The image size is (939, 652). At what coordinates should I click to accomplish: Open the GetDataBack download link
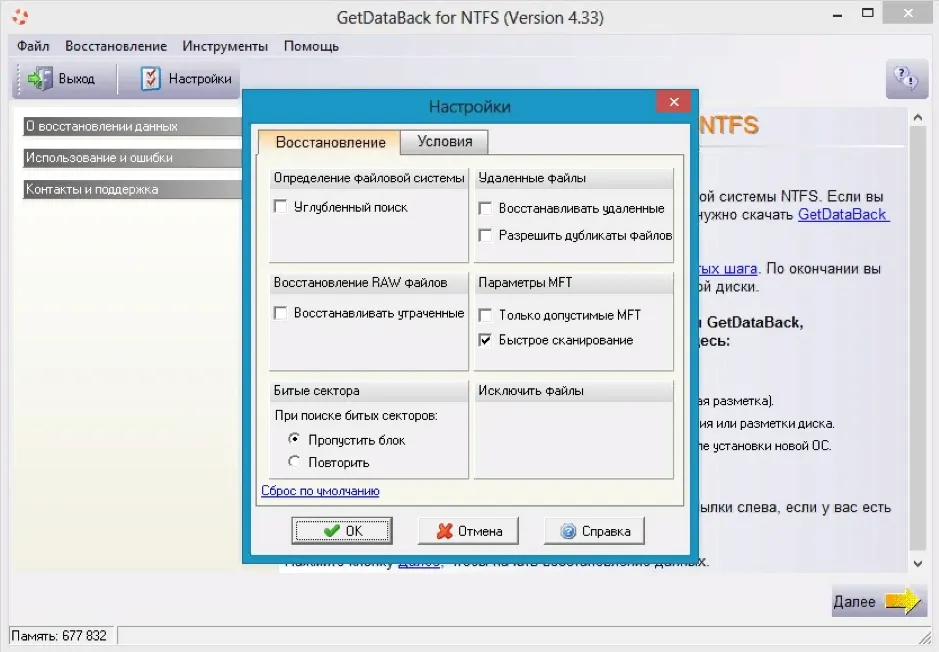click(843, 214)
